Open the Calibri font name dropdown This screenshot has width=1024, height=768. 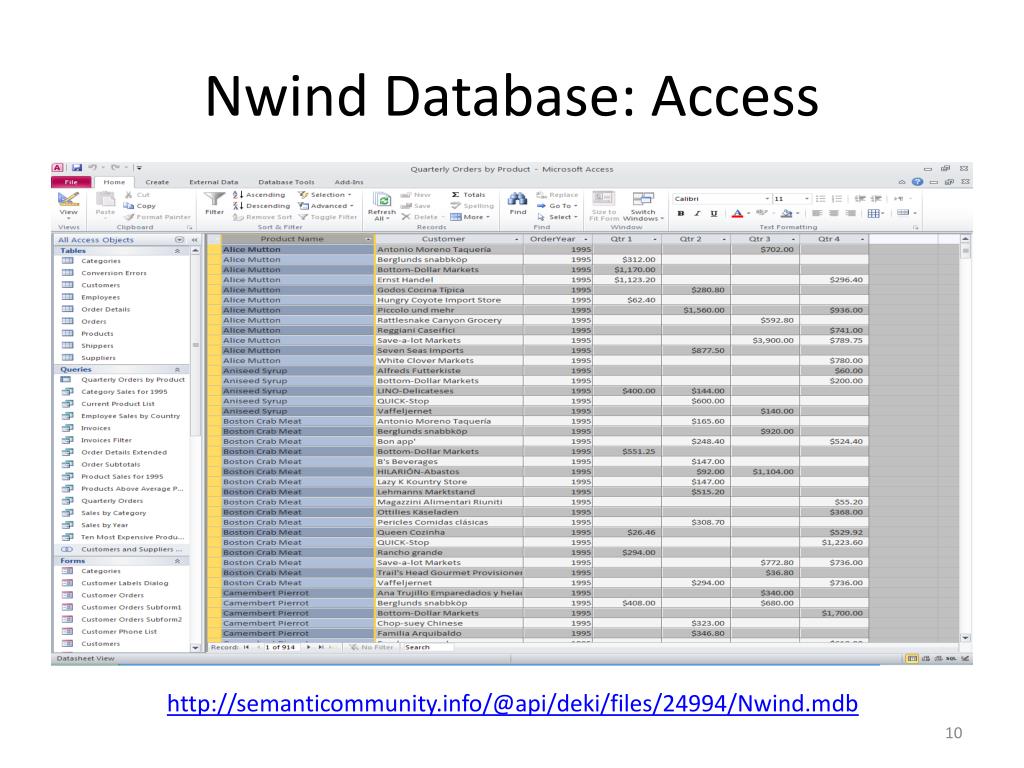click(x=768, y=199)
